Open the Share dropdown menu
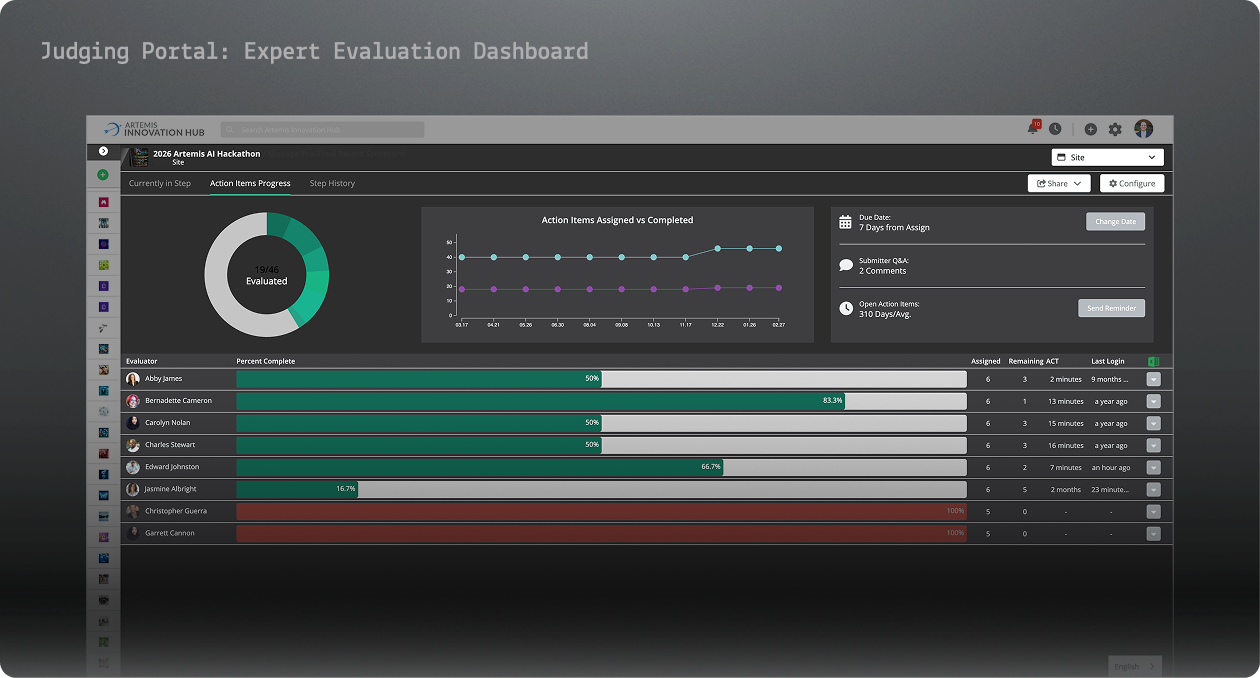Screen dimensions: 1260x678 coord(1059,183)
